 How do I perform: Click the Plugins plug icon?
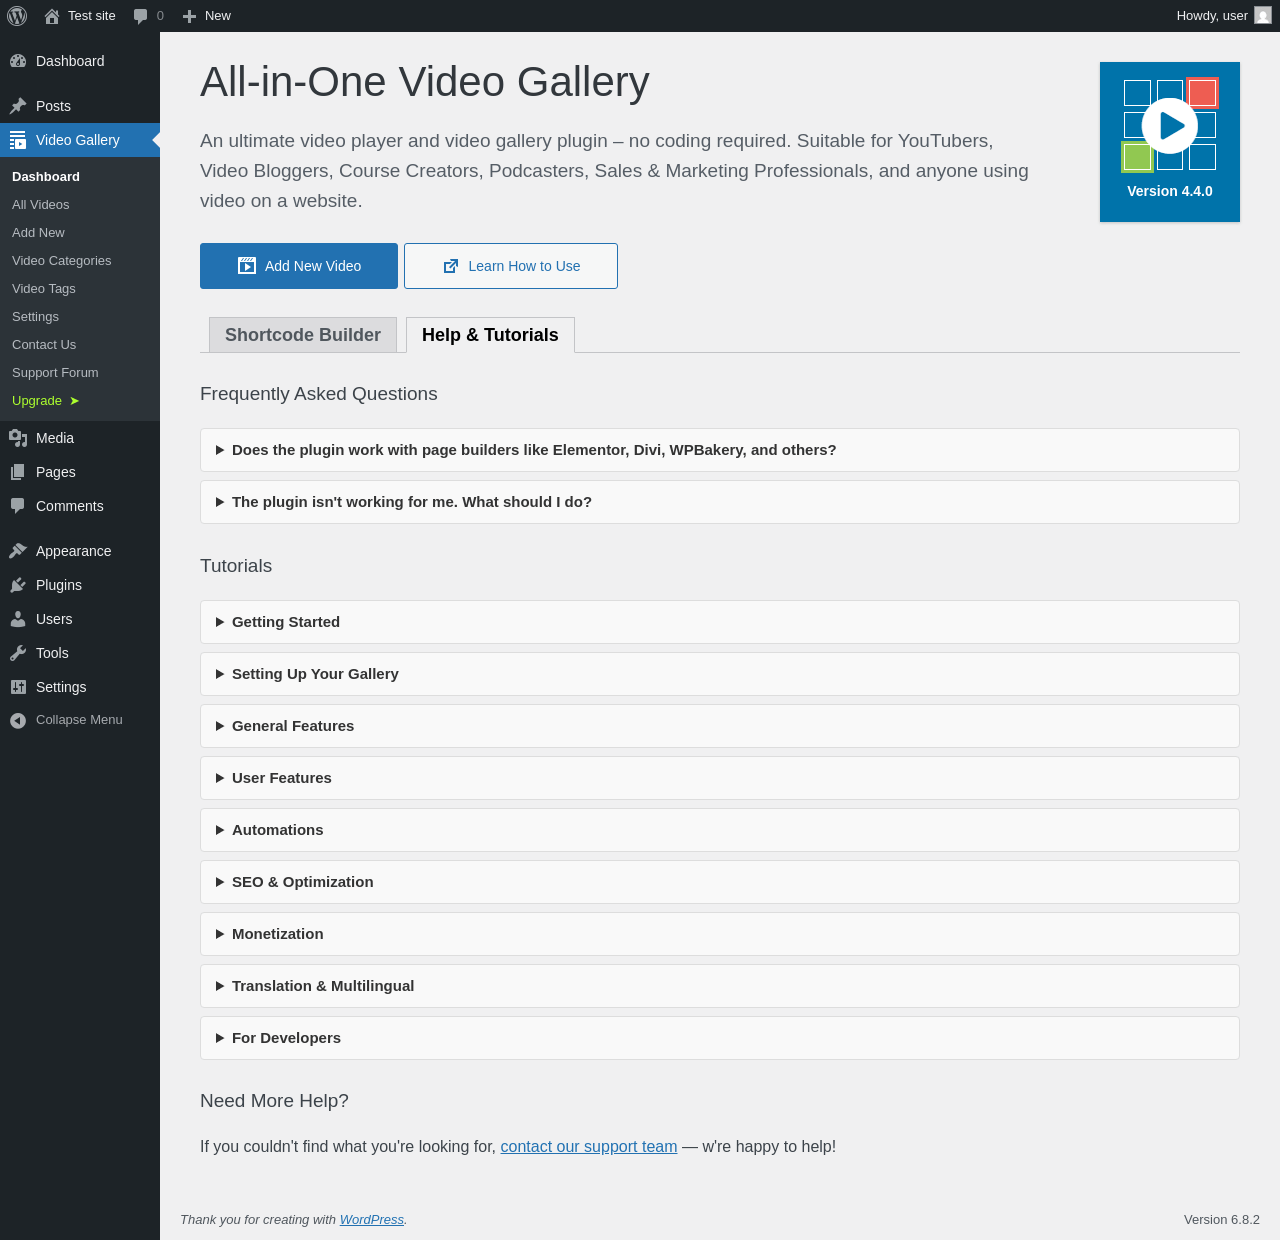tap(18, 585)
